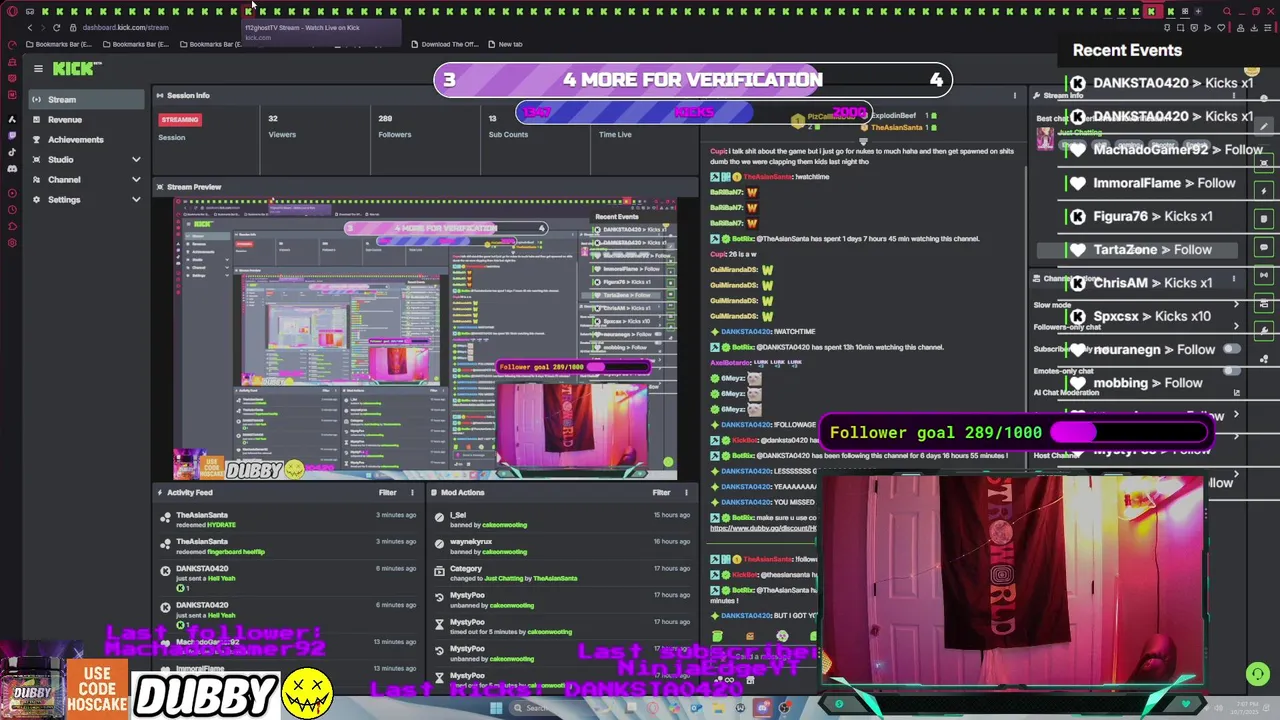Click the ban icon beside waynekyrux

pyautogui.click(x=439, y=544)
